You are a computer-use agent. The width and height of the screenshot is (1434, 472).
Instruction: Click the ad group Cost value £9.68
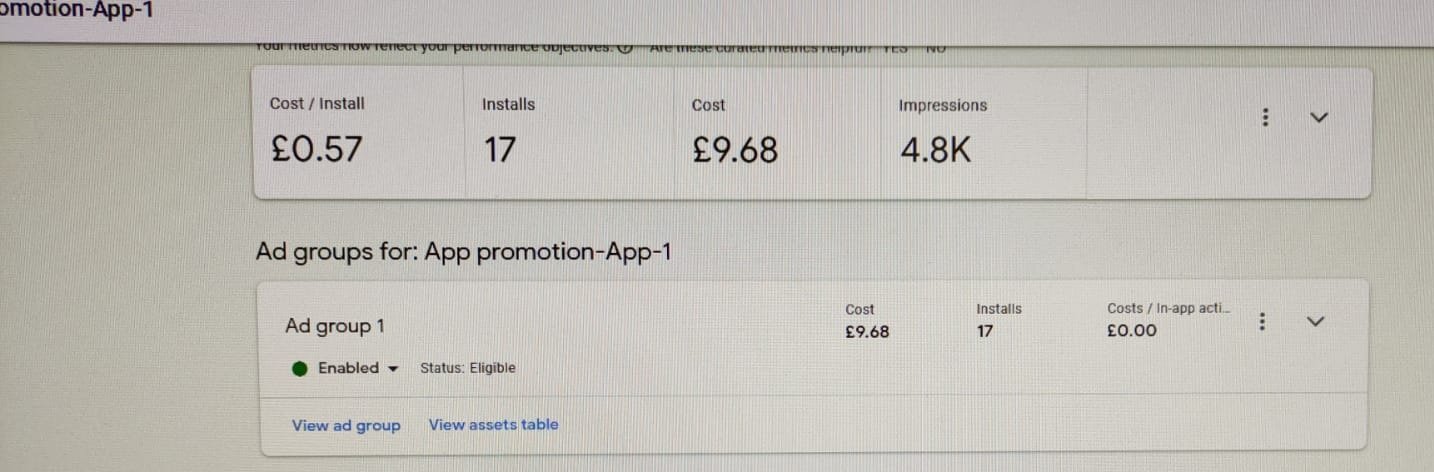point(867,331)
